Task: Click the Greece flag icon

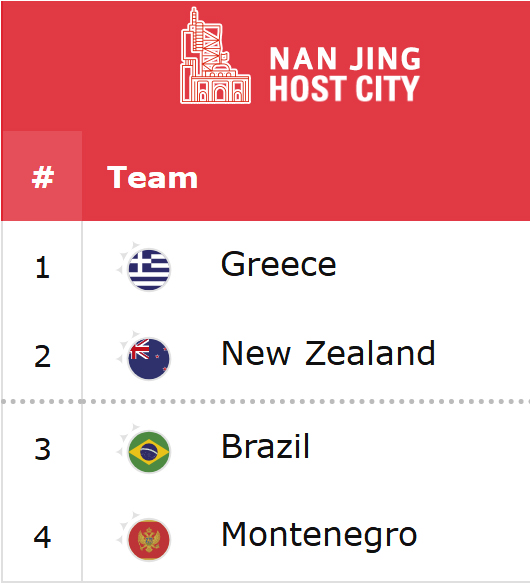Action: 149,269
